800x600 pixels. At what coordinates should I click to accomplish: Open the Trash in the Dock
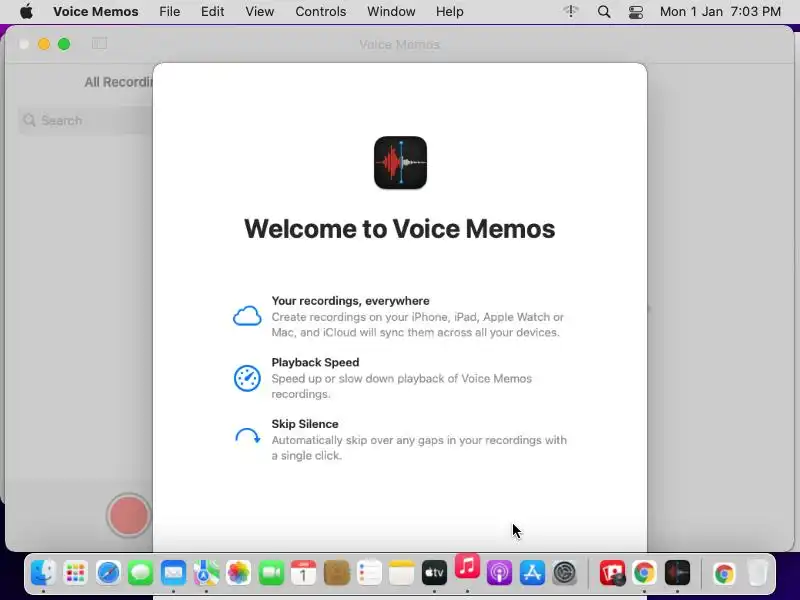[x=757, y=573]
